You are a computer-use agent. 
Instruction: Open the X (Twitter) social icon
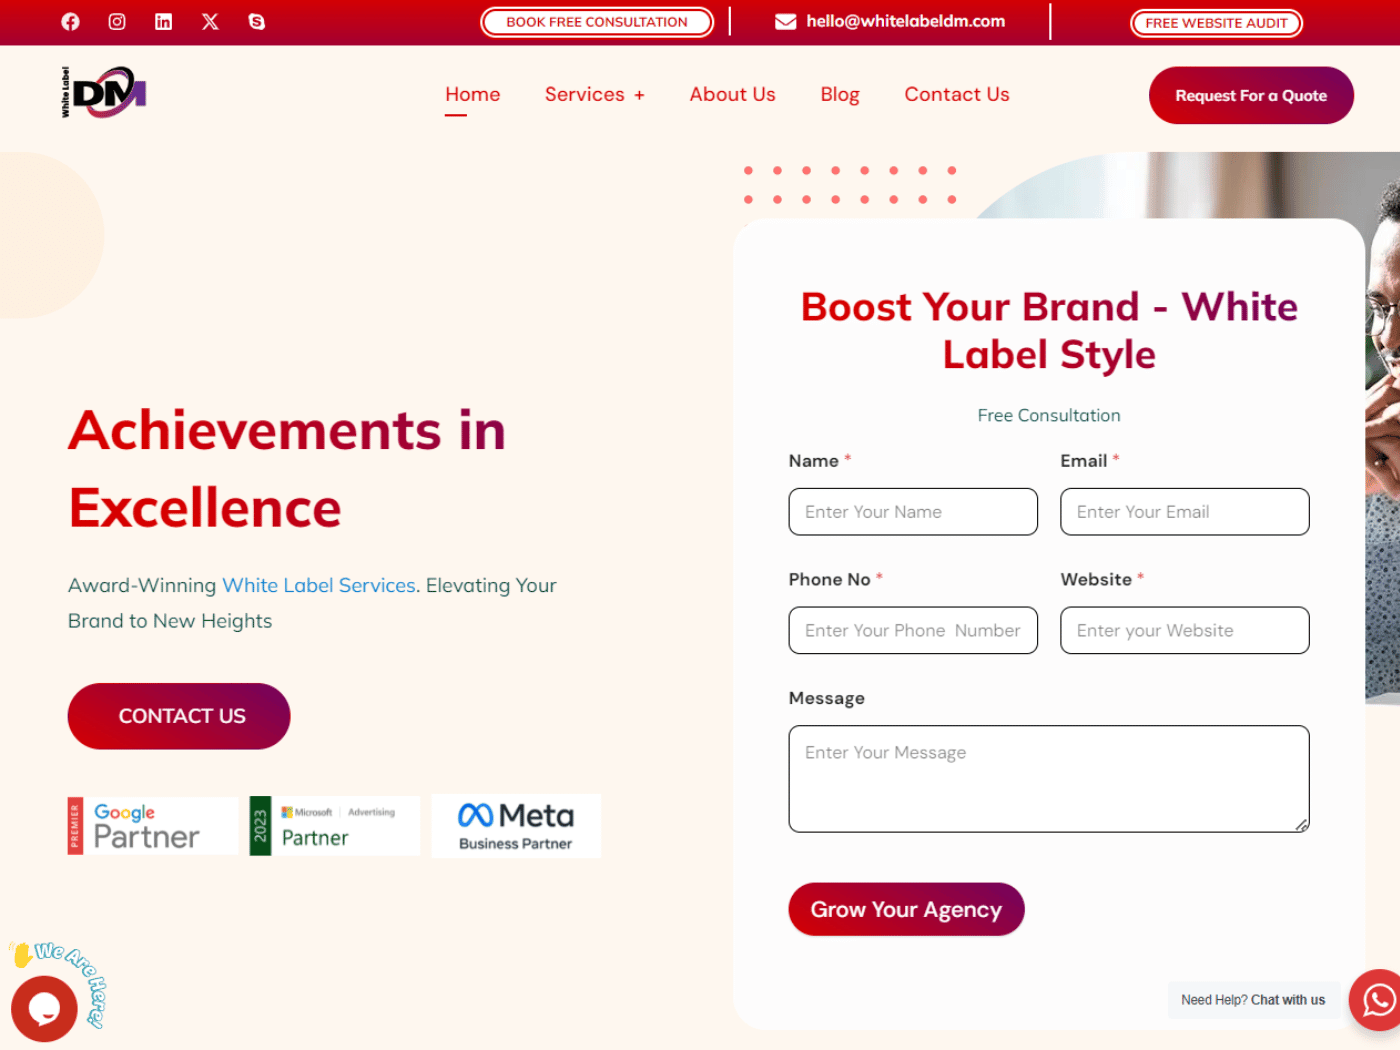pos(210,21)
